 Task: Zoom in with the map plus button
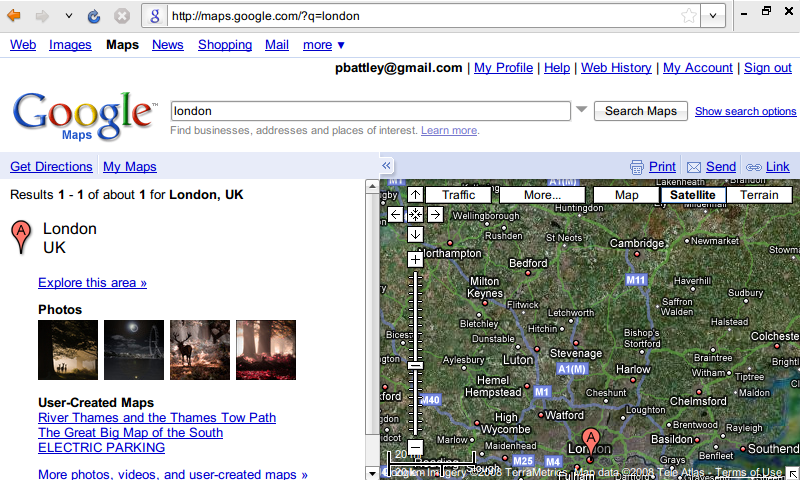point(415,260)
